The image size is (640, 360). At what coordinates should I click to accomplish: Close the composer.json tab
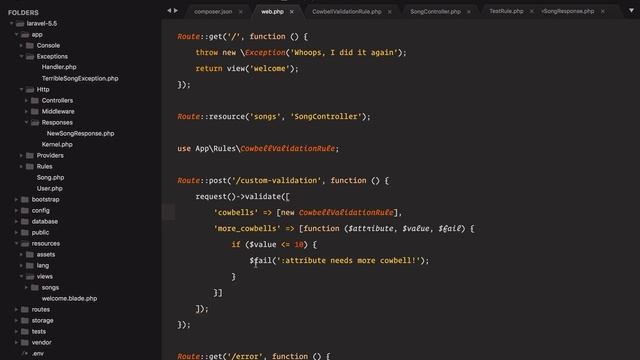tap(240, 12)
